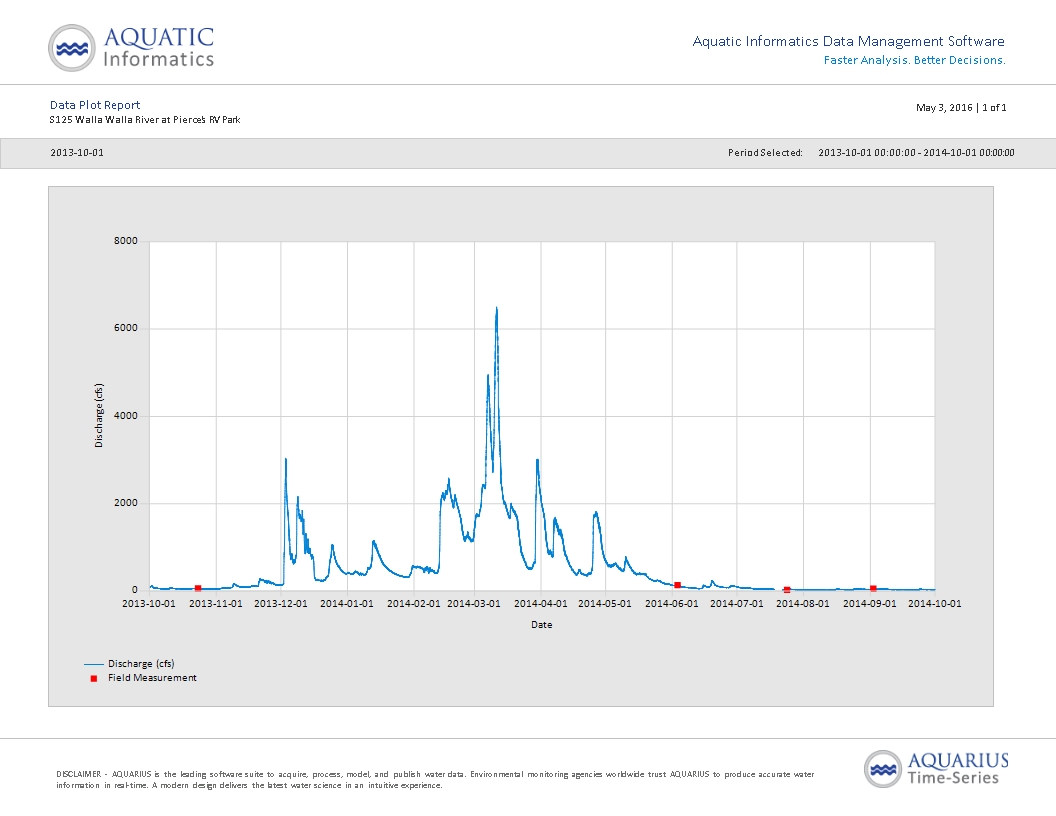Image resolution: width=1056 pixels, height=816 pixels.
Task: Click the y-axis label '6000'
Action: tap(126, 328)
